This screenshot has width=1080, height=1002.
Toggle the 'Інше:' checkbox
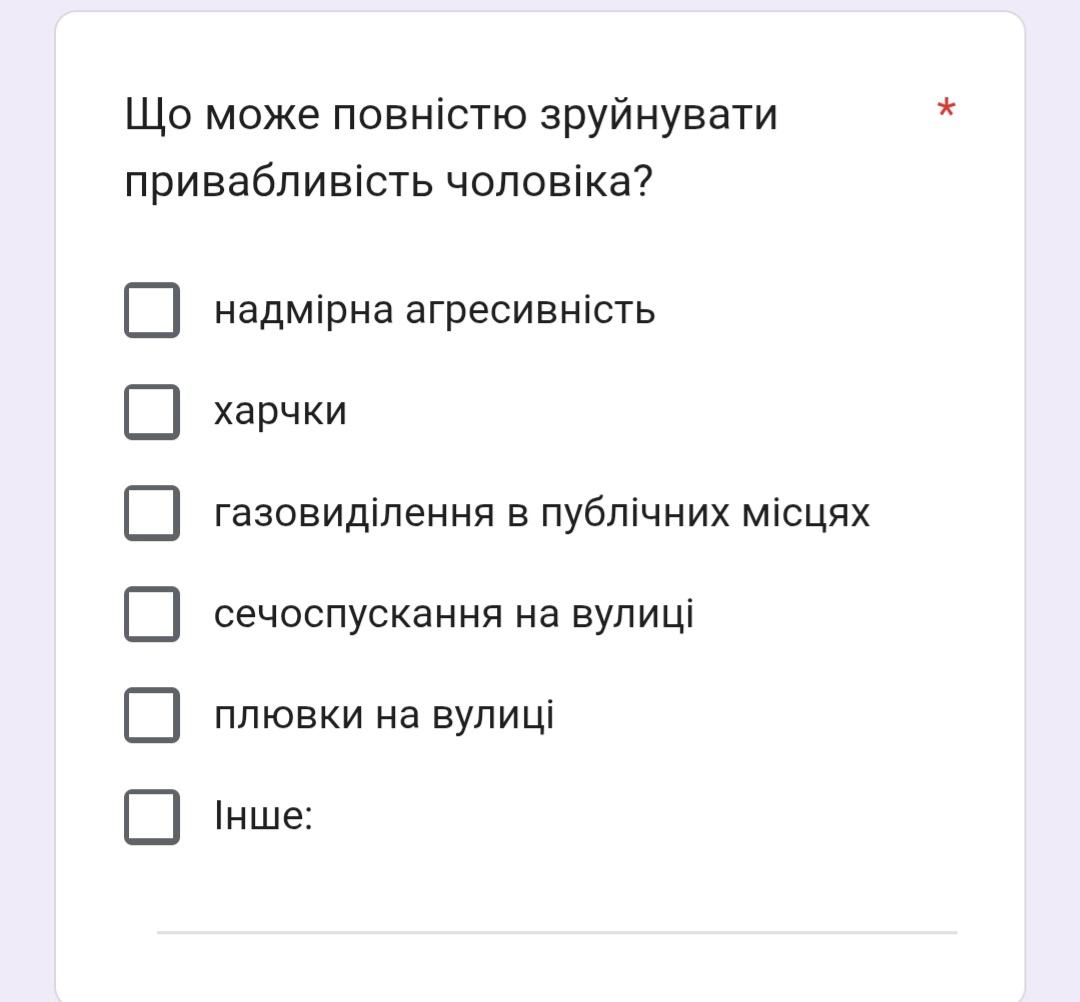pyautogui.click(x=152, y=817)
